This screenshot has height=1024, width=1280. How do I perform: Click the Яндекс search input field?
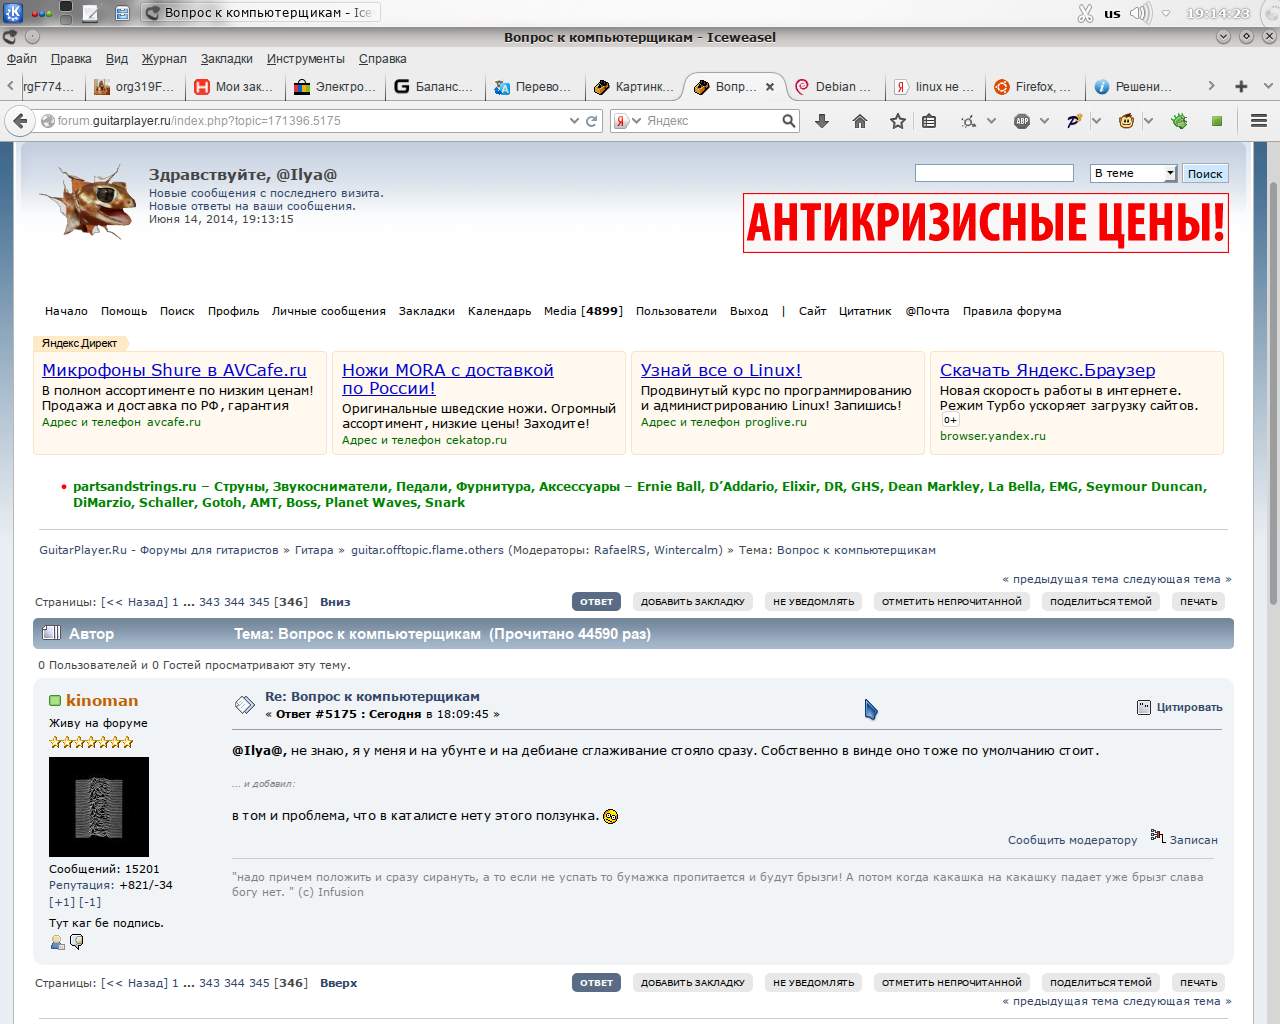pyautogui.click(x=711, y=121)
